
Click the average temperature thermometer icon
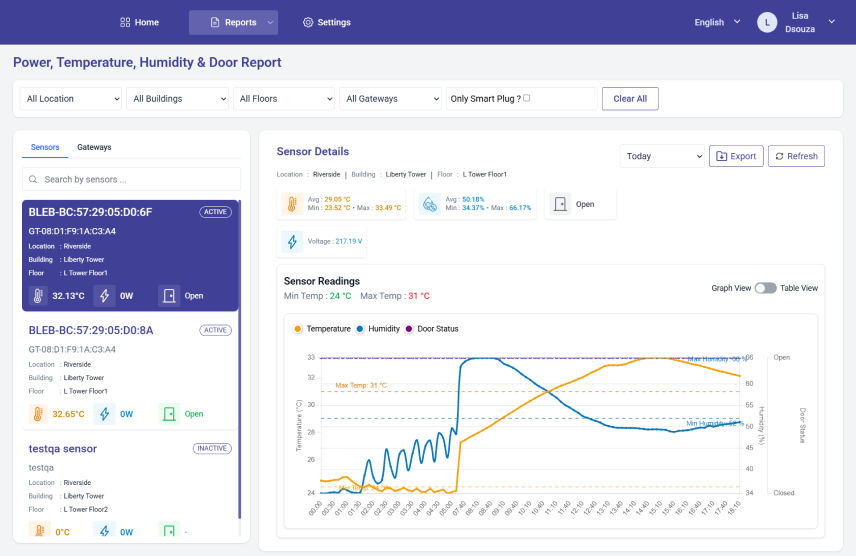[292, 204]
